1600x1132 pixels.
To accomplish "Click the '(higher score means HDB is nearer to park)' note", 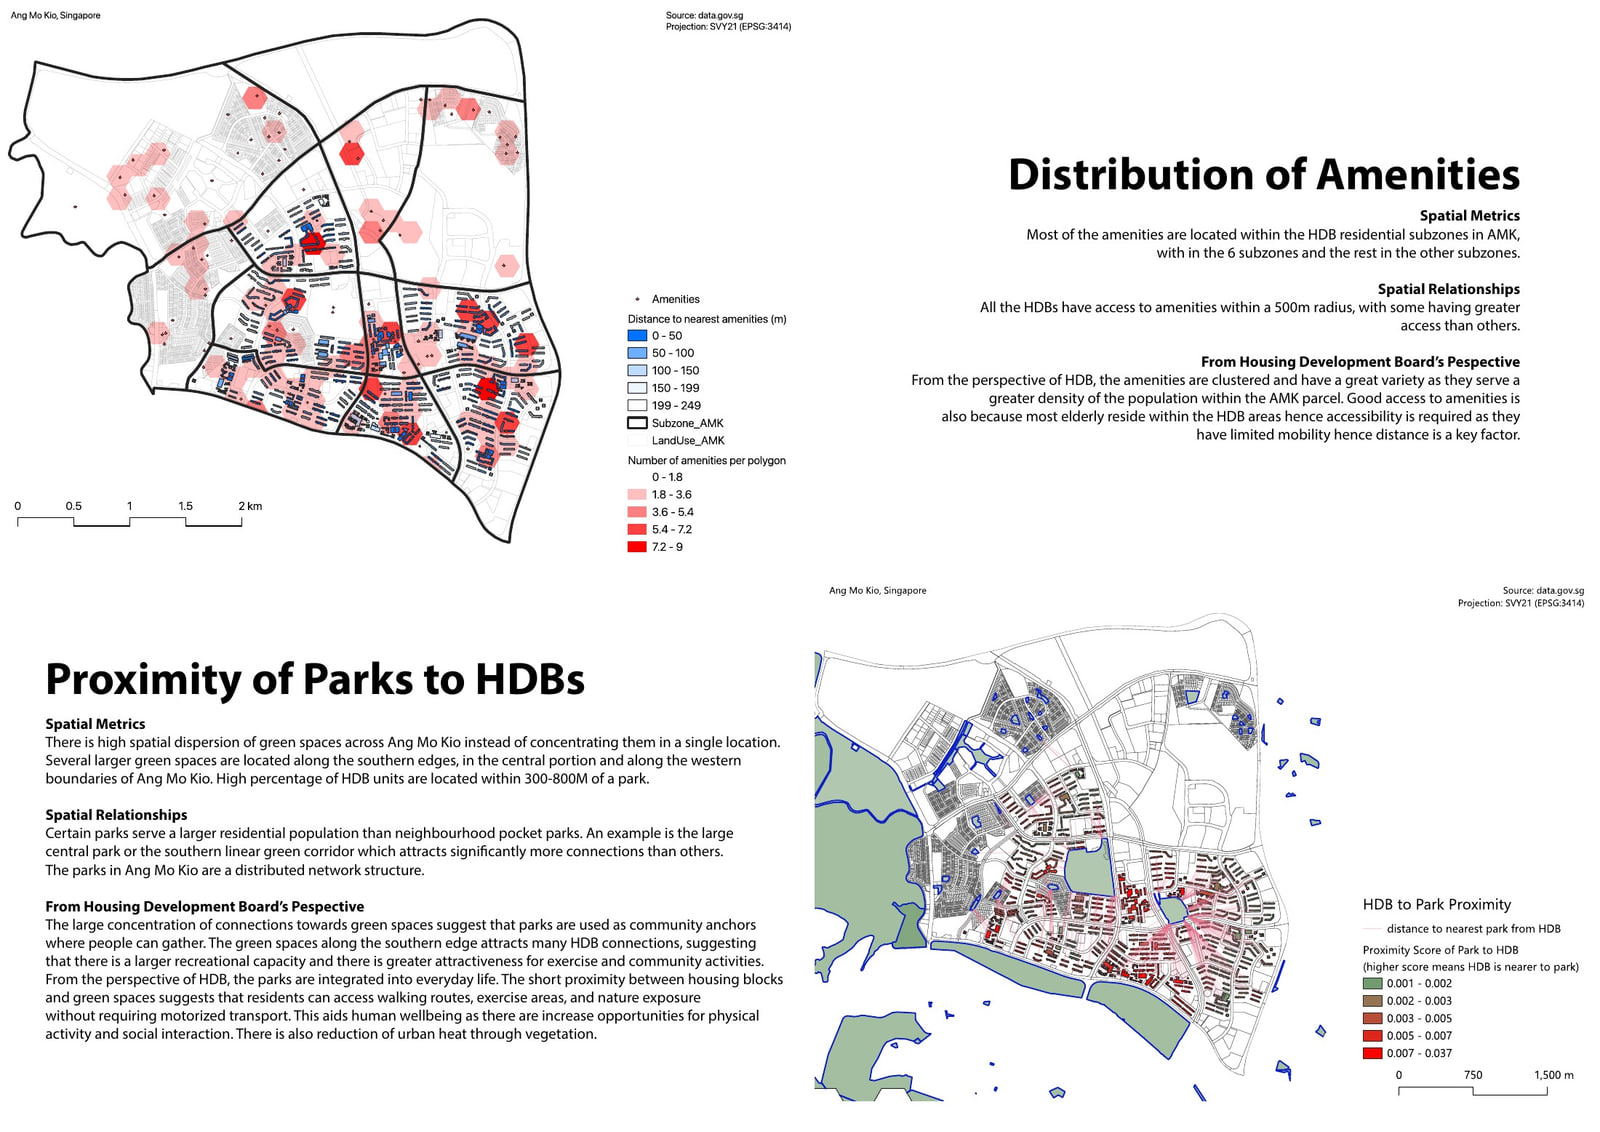I will click(x=1471, y=967).
